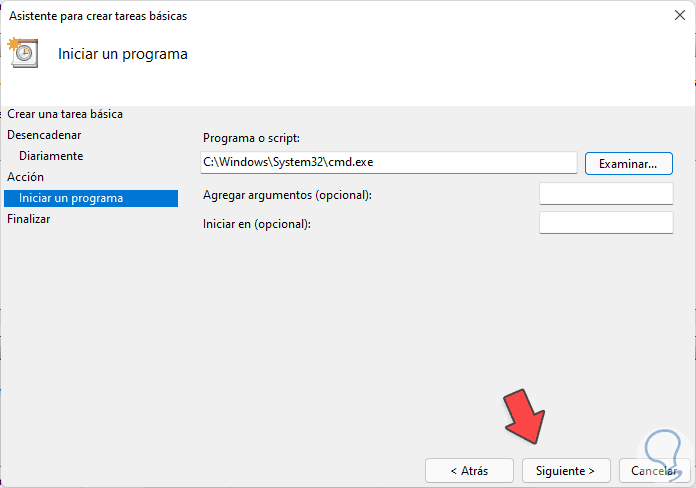Open the Acción step in sidebar
Image resolution: width=696 pixels, height=488 pixels.
pos(26,177)
